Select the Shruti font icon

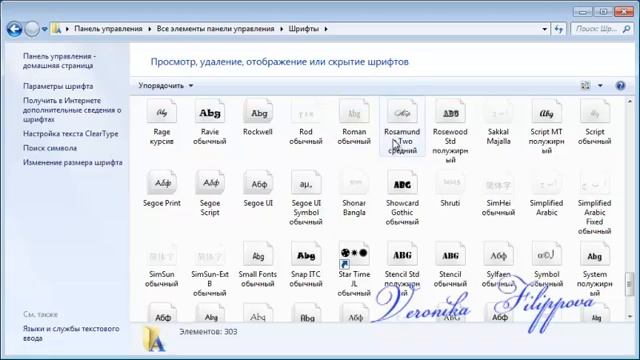[x=450, y=183]
